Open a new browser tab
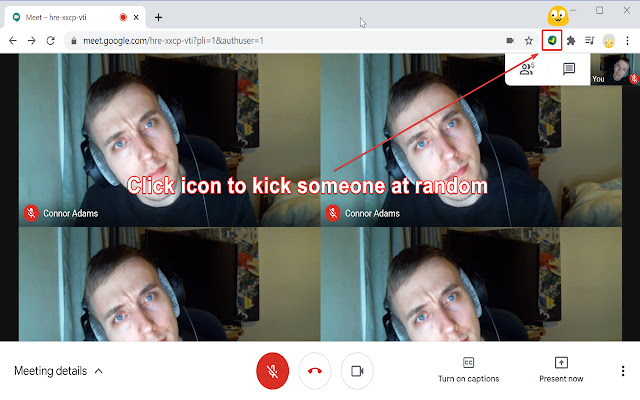This screenshot has width=640, height=400. tap(158, 17)
